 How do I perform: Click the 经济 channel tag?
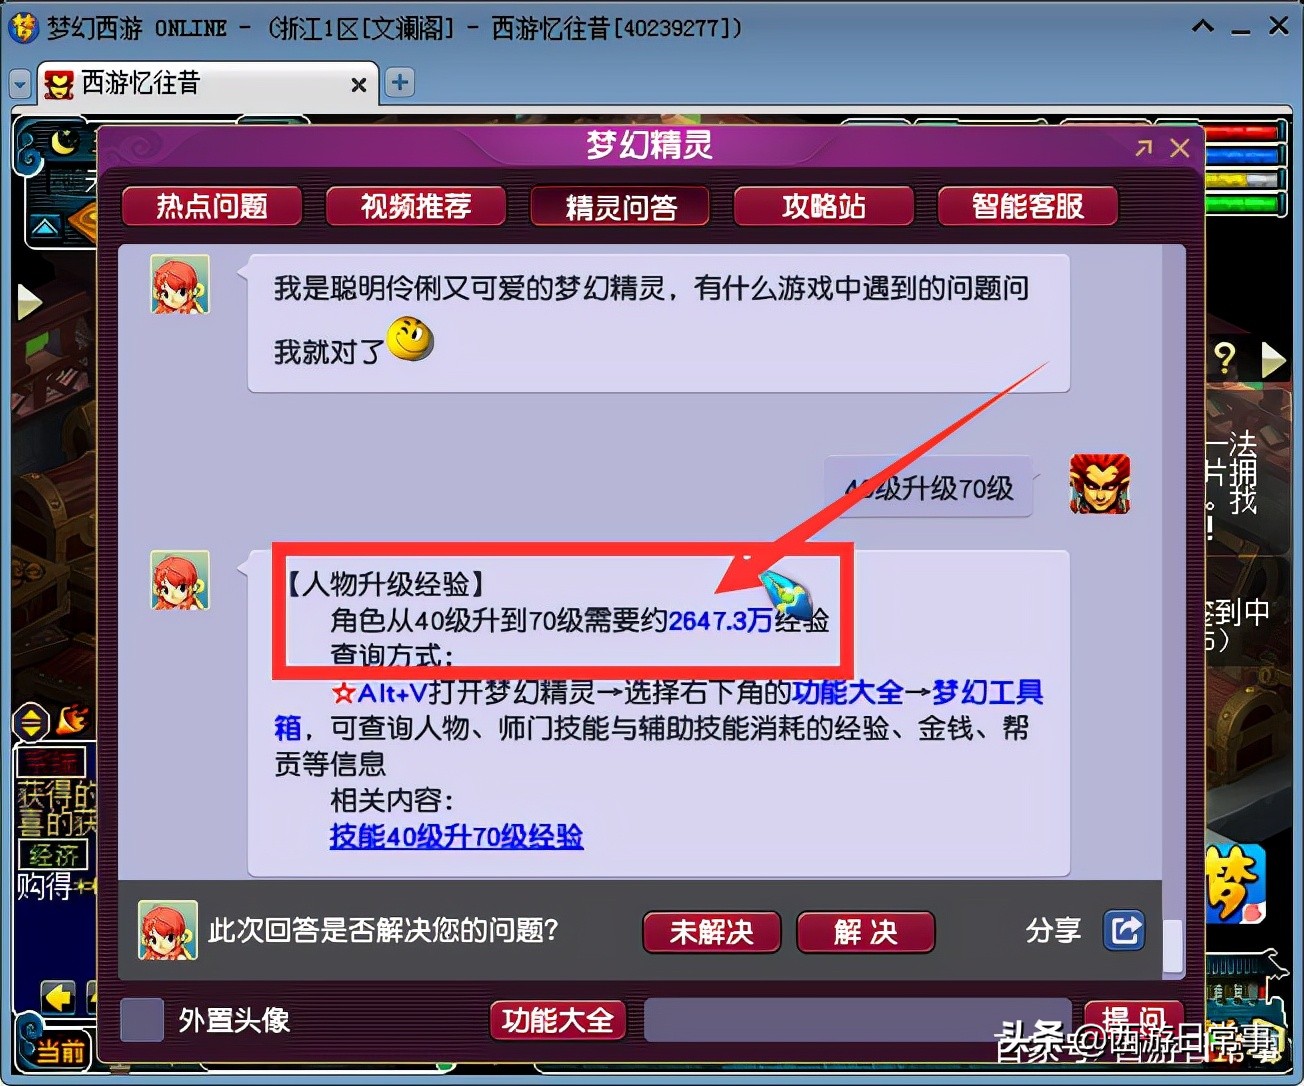(53, 855)
